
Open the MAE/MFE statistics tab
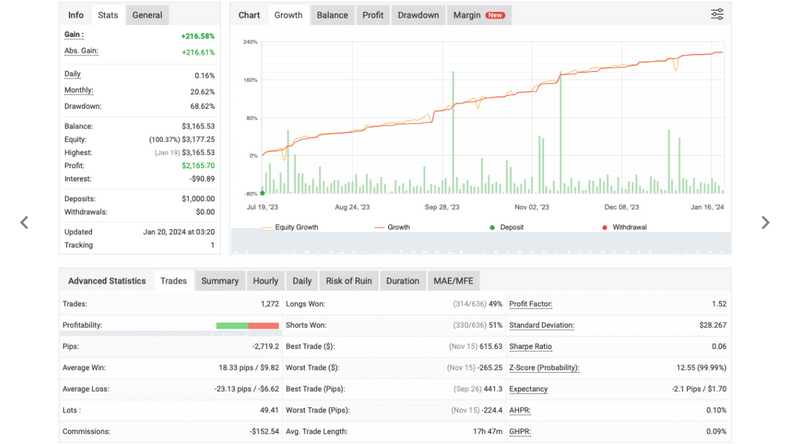click(x=453, y=281)
